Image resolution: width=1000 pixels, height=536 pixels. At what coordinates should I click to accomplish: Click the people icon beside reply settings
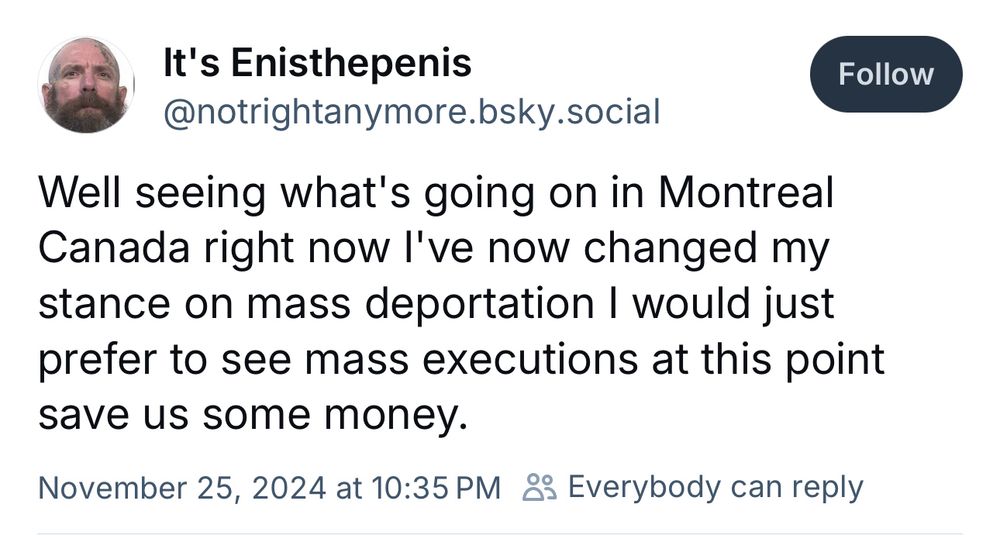coord(539,488)
